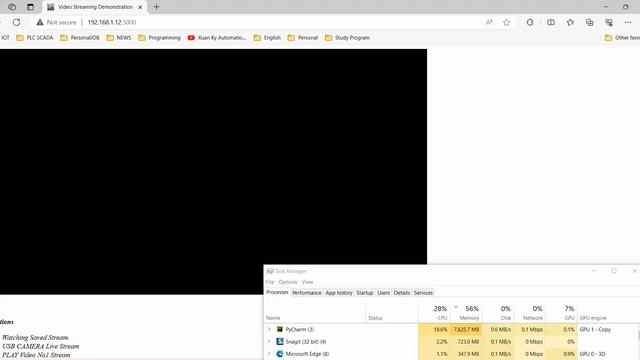The height and width of the screenshot is (360, 640).
Task: Open the English bookmark folder
Action: click(267, 38)
